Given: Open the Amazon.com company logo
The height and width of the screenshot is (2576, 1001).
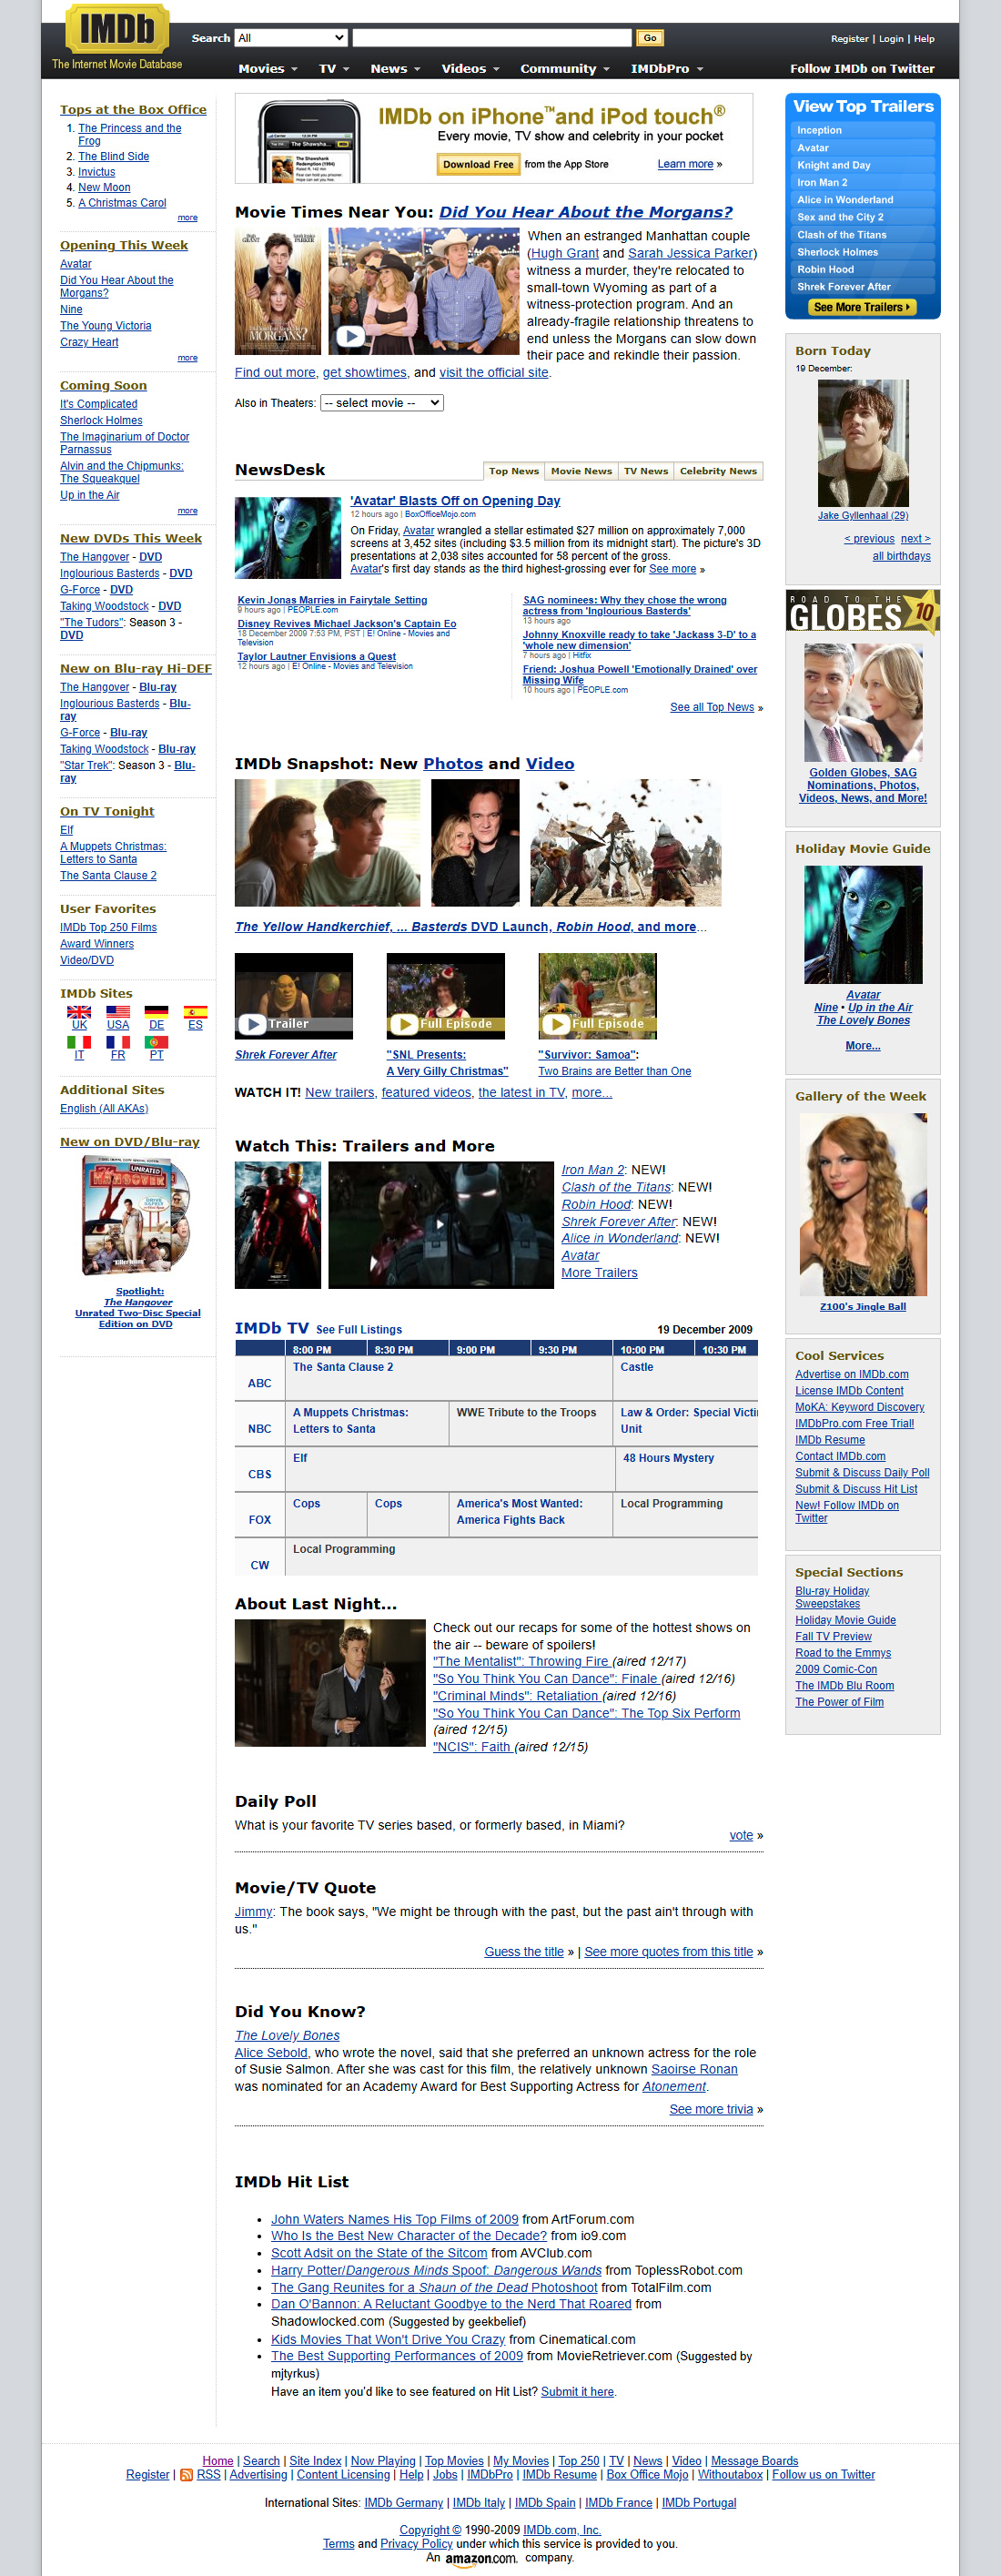Looking at the screenshot, I should point(481,2559).
